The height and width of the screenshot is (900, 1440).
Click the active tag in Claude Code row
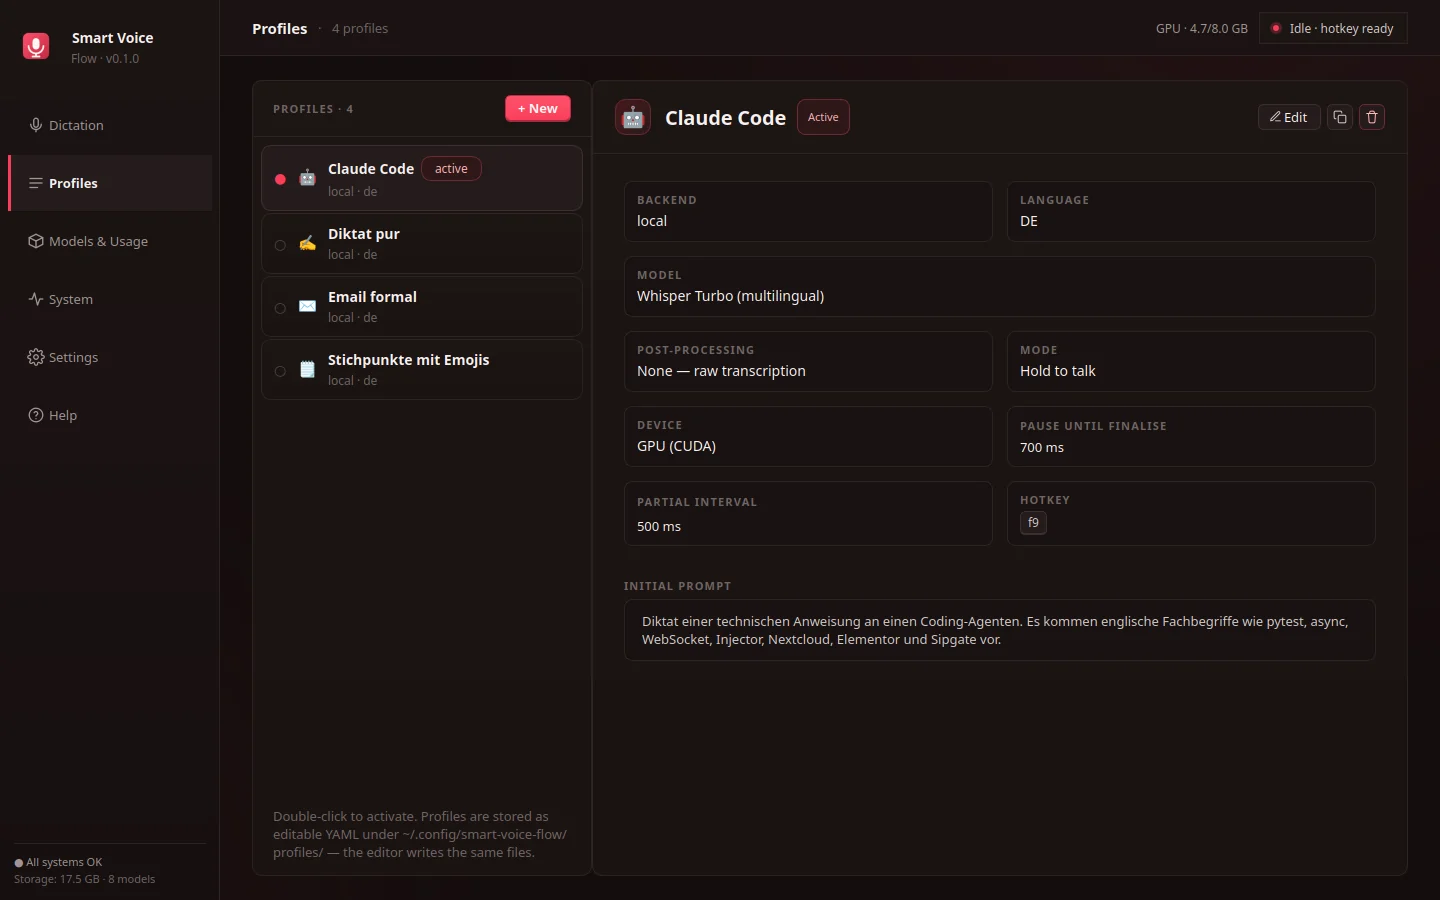point(451,169)
